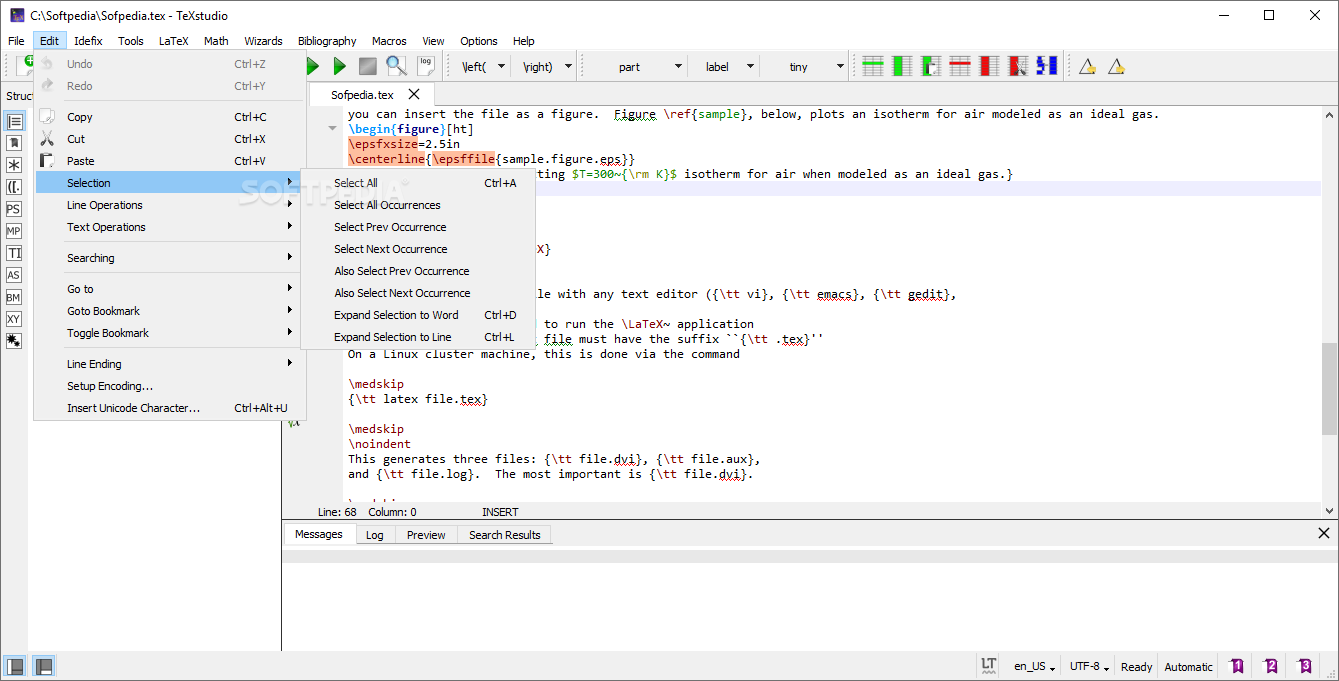Click the first green table-row icon
Screen dimensions: 1339x681
click(x=873, y=67)
